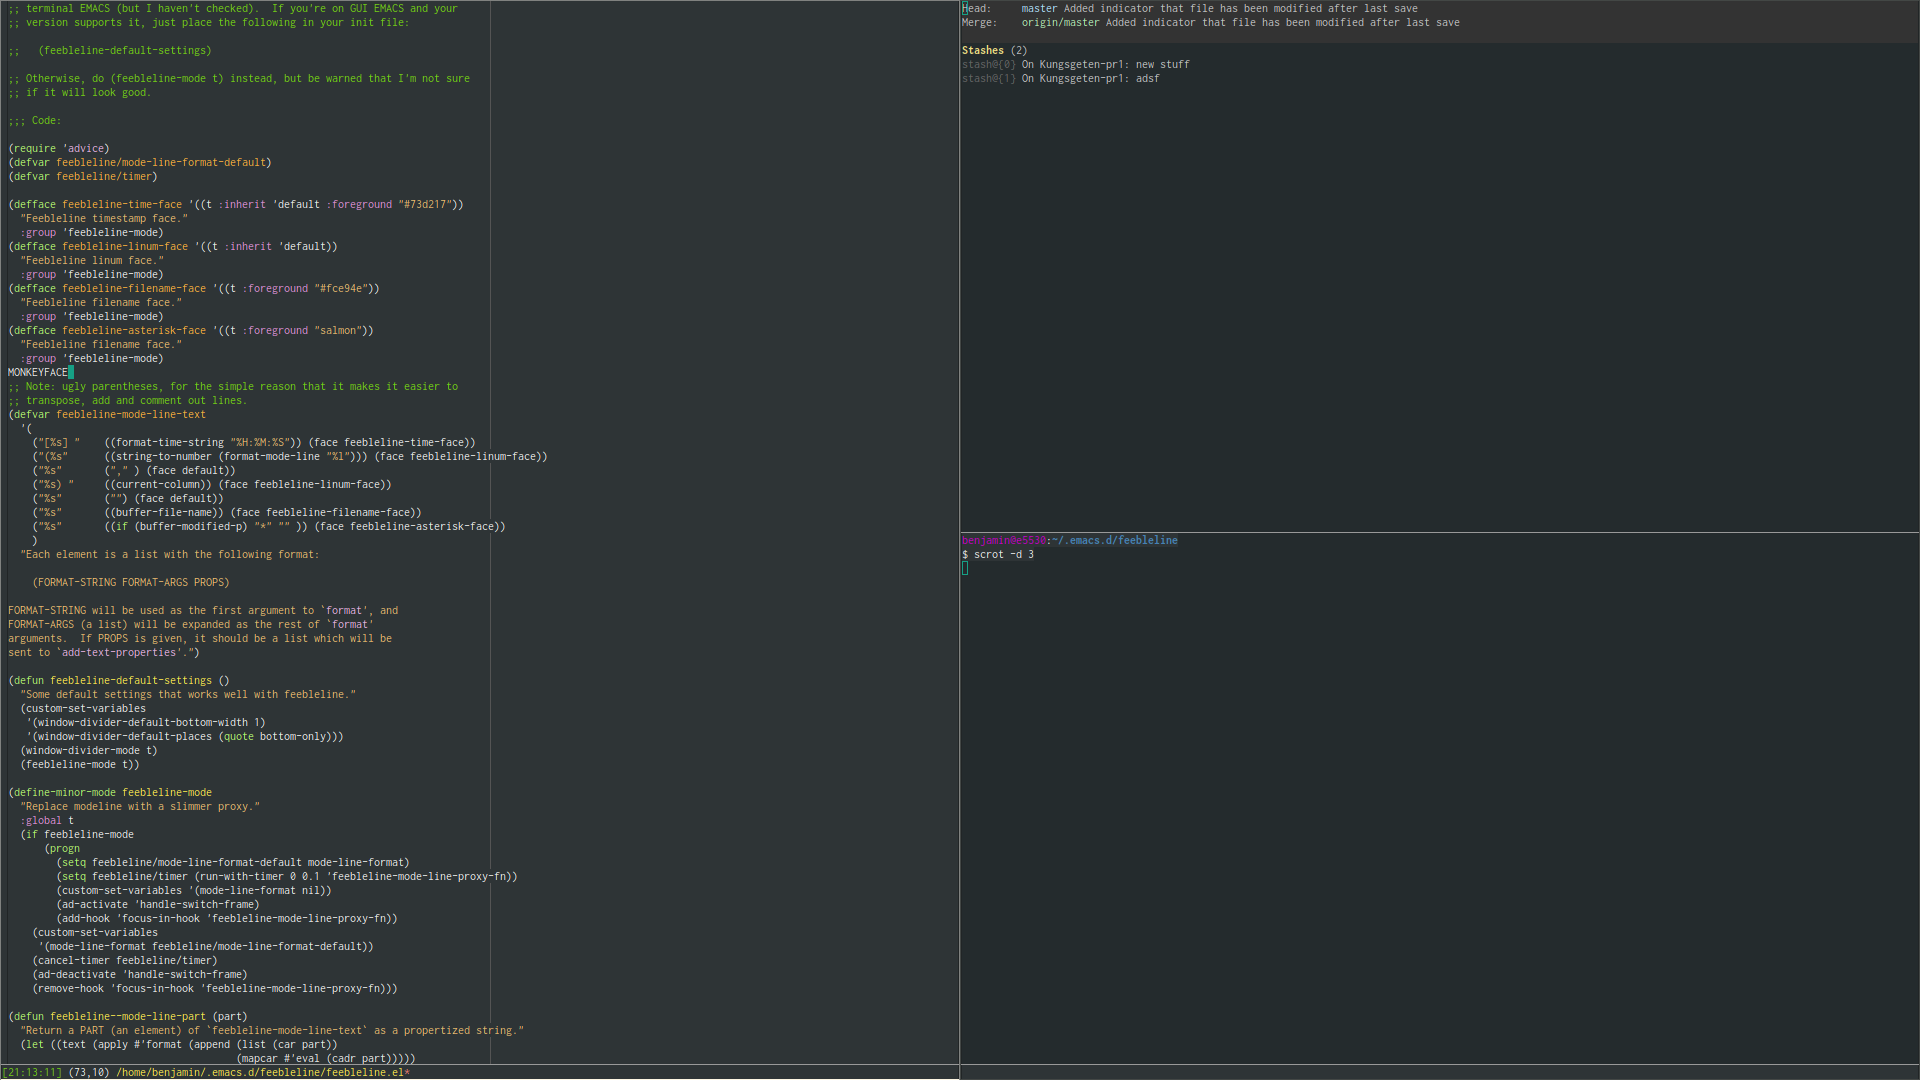1920x1080 pixels.
Task: Click 'origin/master' on the Merge line
Action: pyautogui.click(x=1059, y=22)
